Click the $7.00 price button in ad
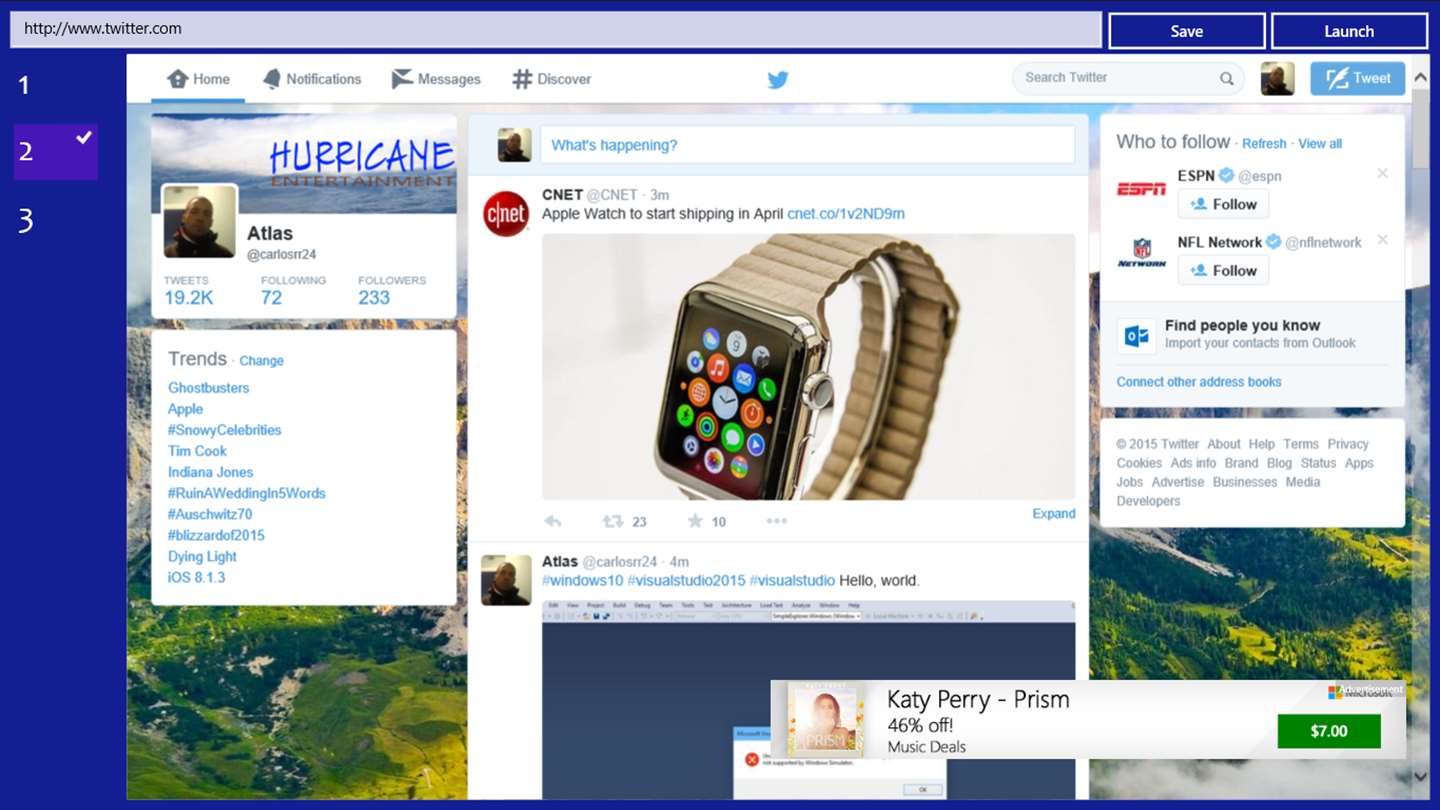Image resolution: width=1440 pixels, height=810 pixels. click(x=1329, y=731)
